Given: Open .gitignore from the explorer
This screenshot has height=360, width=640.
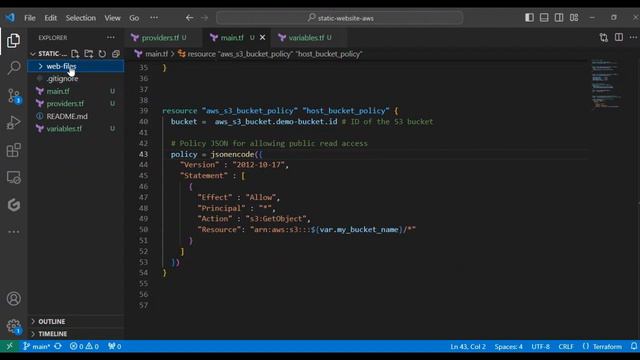Looking at the screenshot, I should (76, 78).
